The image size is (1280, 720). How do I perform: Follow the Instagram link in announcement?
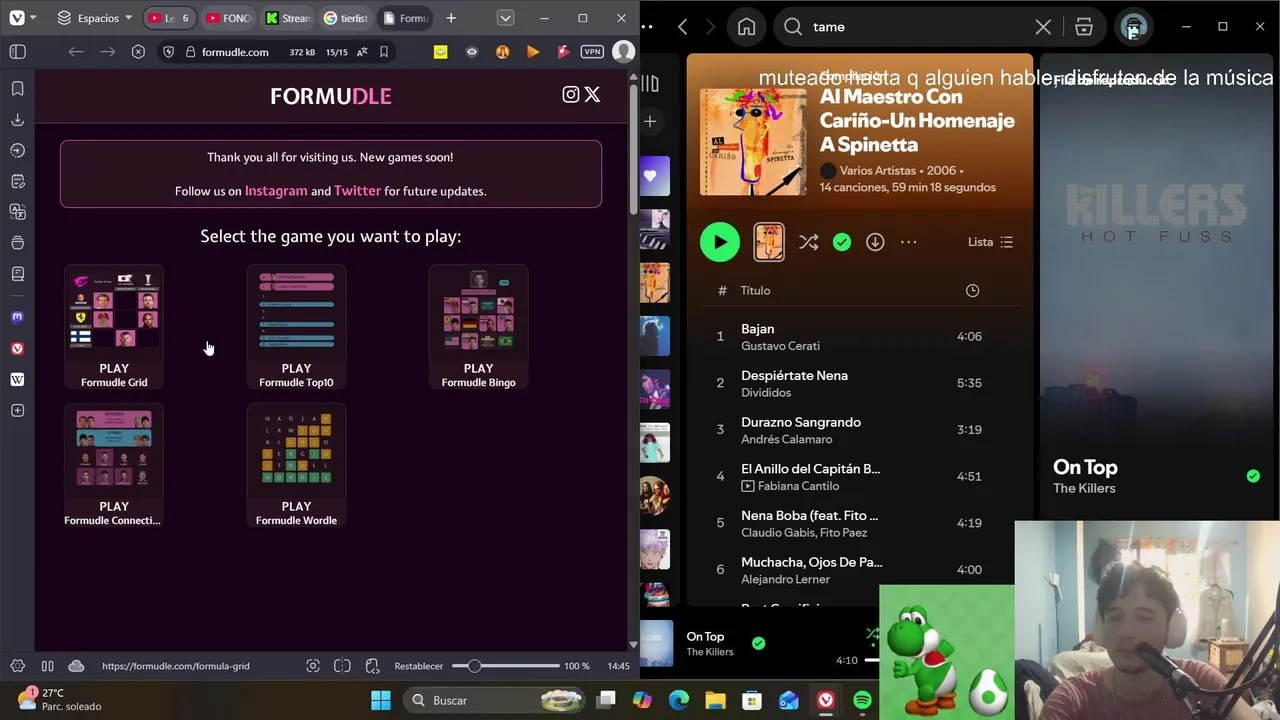click(276, 191)
